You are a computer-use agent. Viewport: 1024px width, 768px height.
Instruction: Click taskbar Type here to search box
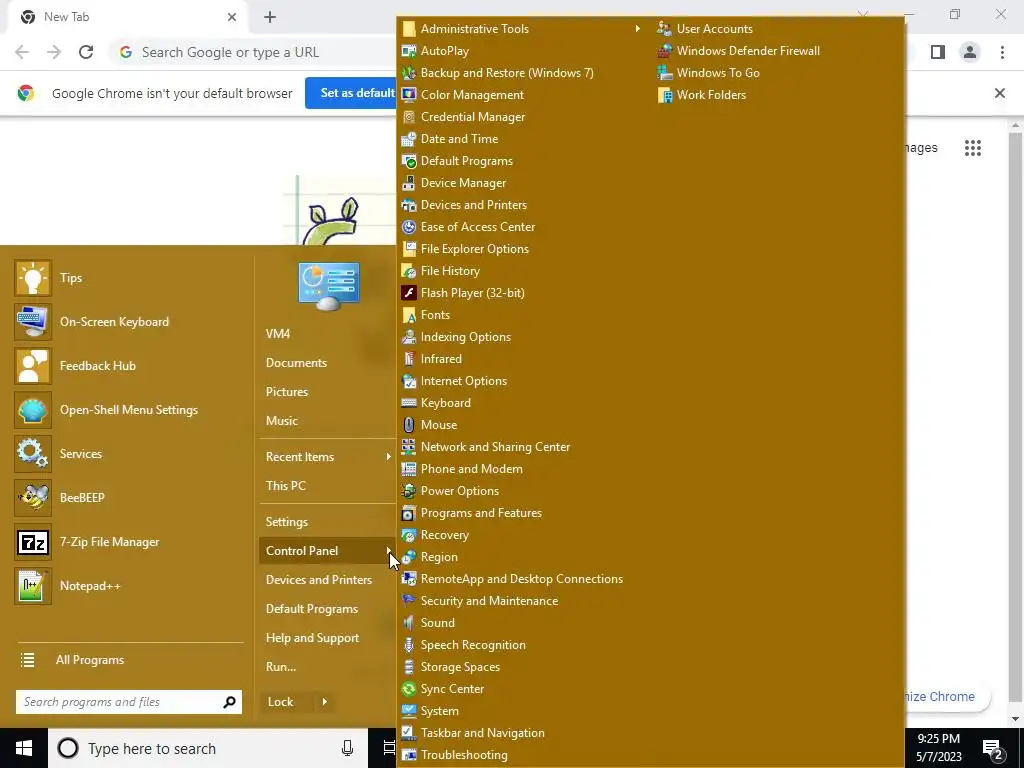[x=207, y=748]
